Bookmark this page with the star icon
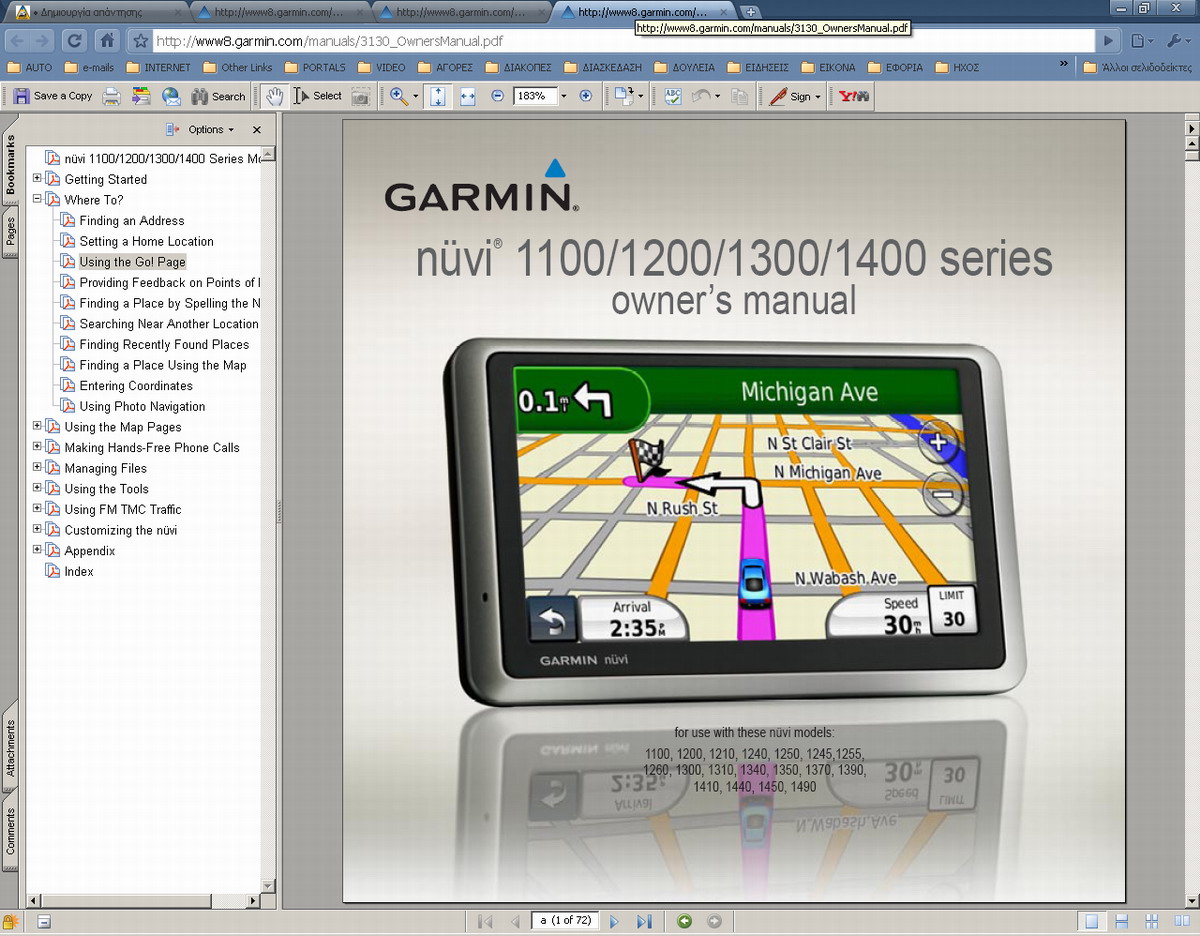Image resolution: width=1200 pixels, height=936 pixels. pos(140,41)
